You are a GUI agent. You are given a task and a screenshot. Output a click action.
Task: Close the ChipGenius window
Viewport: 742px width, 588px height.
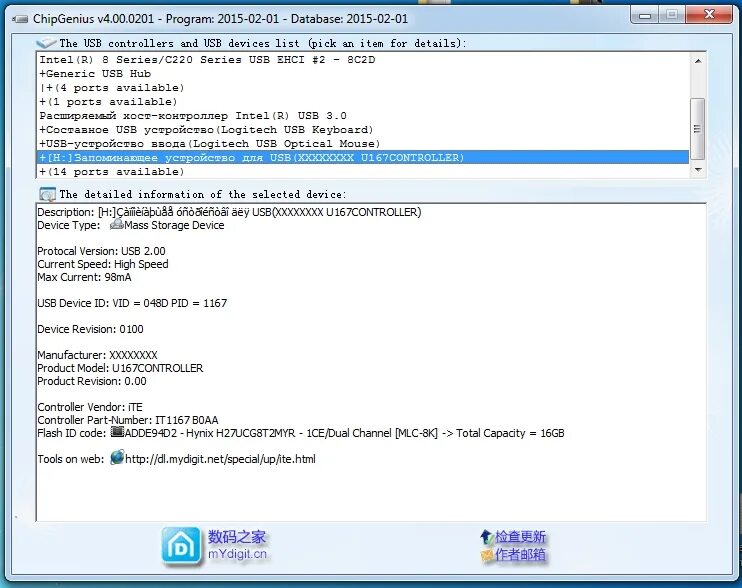pos(709,15)
